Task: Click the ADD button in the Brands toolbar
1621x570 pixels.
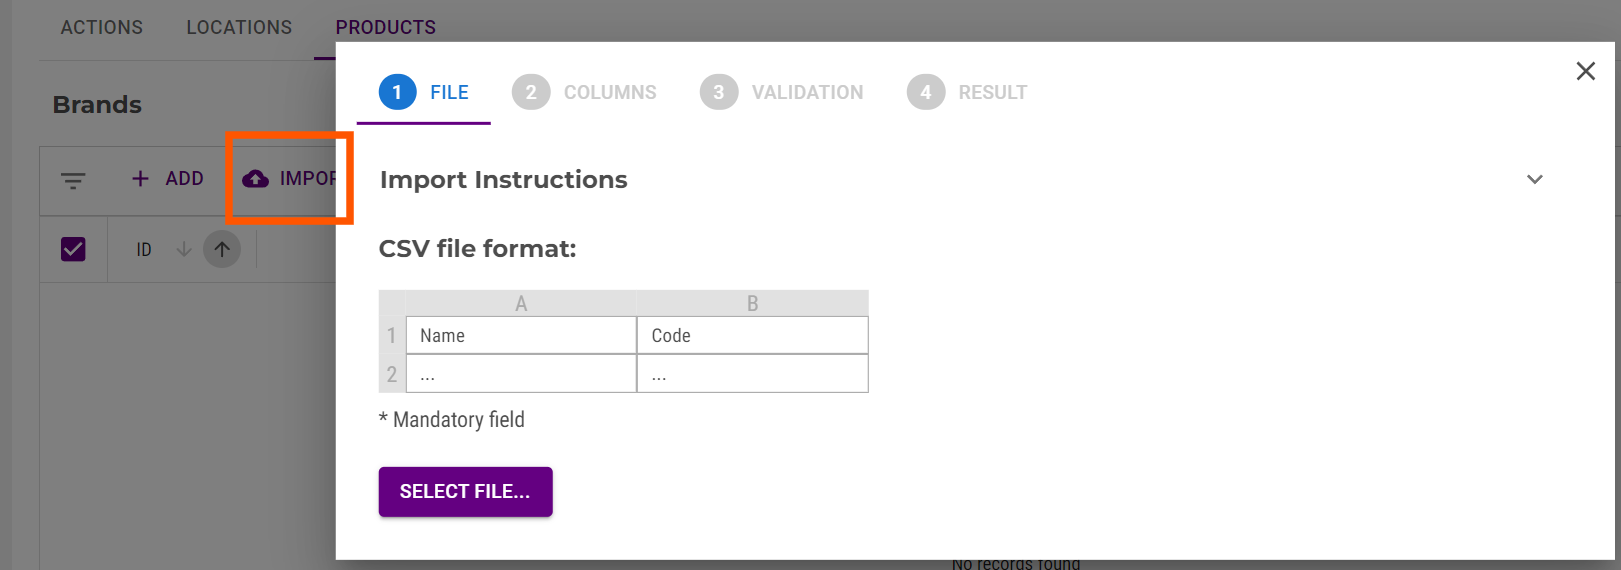Action: tap(184, 178)
